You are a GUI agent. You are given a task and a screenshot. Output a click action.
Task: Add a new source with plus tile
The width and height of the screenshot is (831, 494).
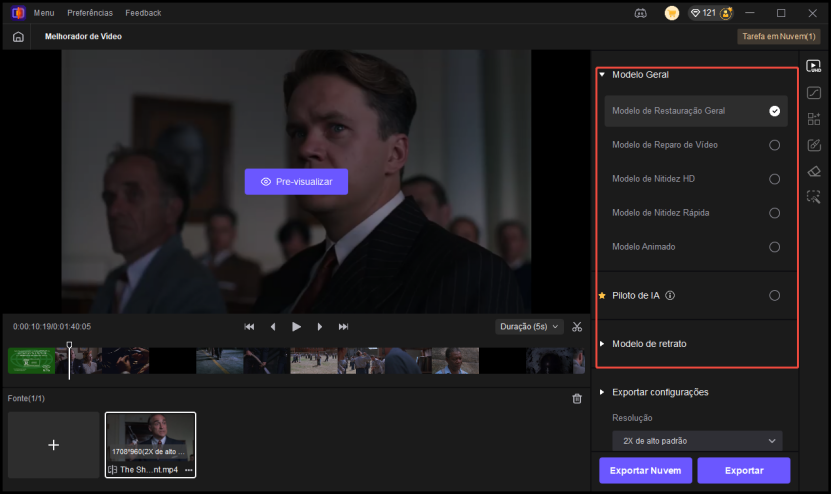[54, 445]
